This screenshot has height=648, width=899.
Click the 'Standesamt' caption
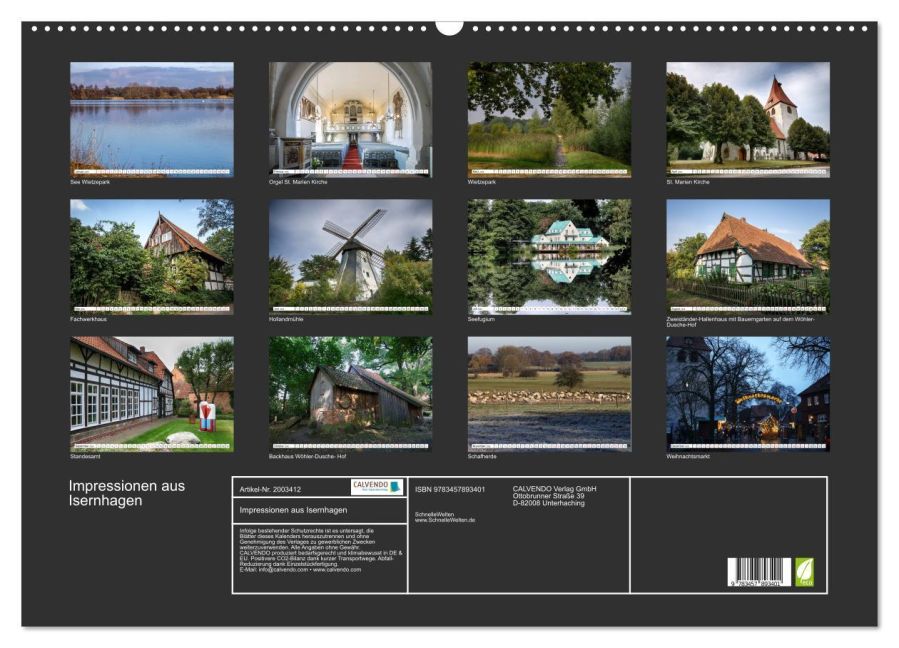tap(85, 456)
